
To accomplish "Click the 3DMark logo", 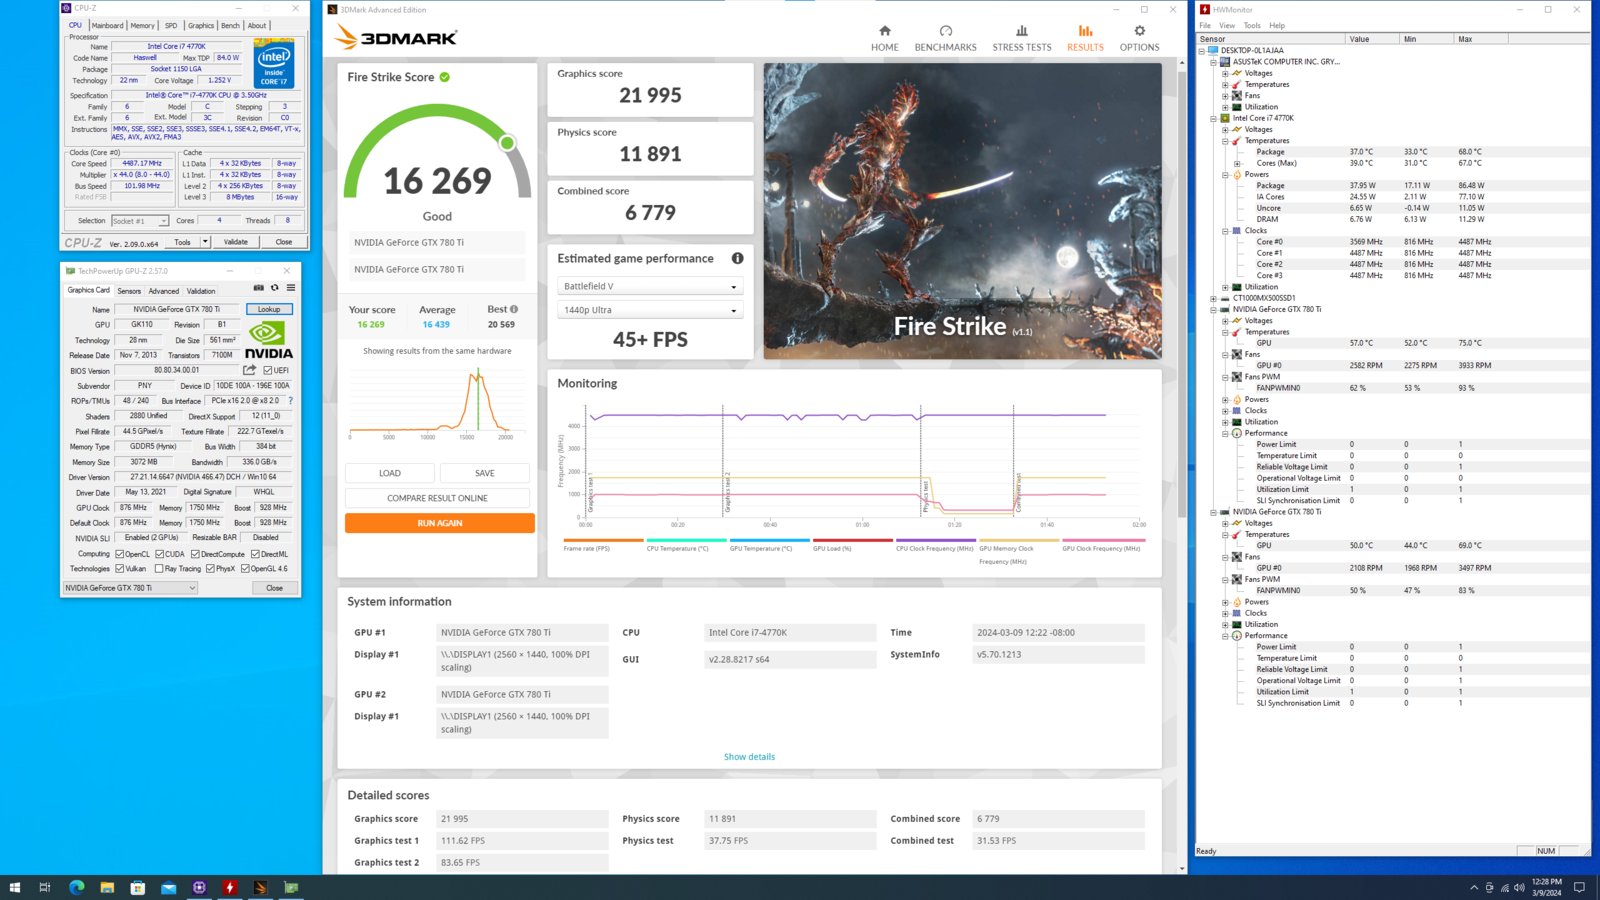I will [x=396, y=38].
